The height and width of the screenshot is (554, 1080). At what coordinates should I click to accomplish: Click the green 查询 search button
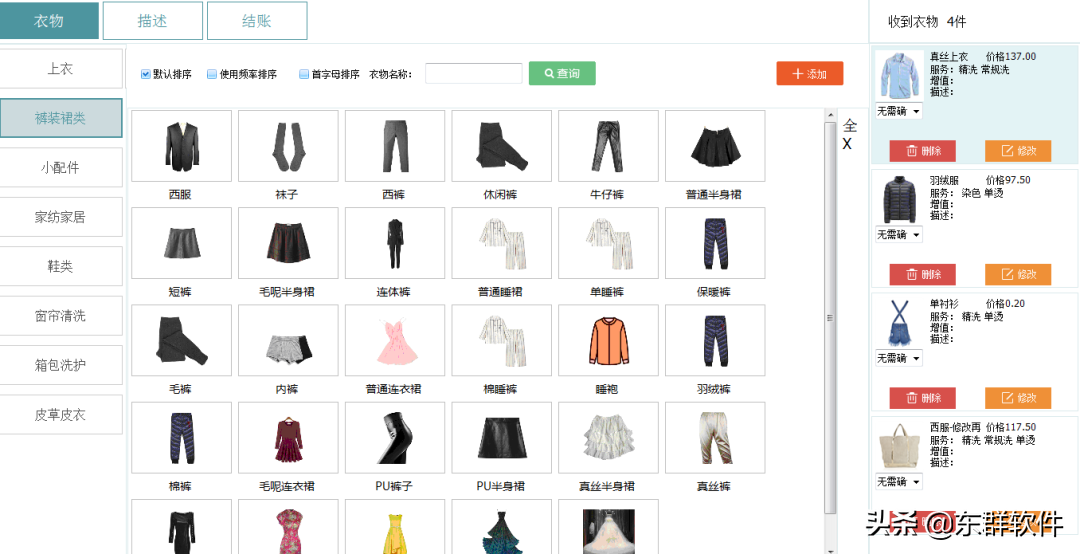click(x=562, y=74)
